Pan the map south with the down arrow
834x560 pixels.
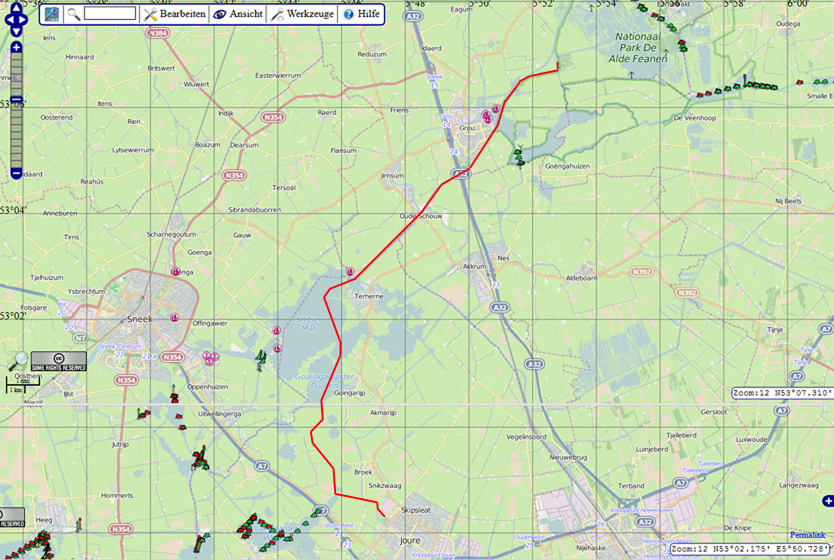(x=16, y=33)
